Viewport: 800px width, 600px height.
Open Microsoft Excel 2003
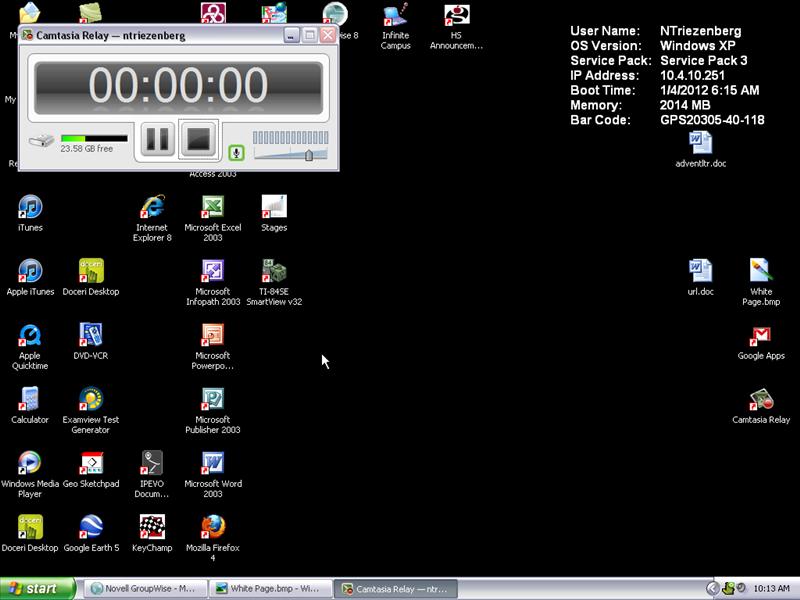coord(213,218)
